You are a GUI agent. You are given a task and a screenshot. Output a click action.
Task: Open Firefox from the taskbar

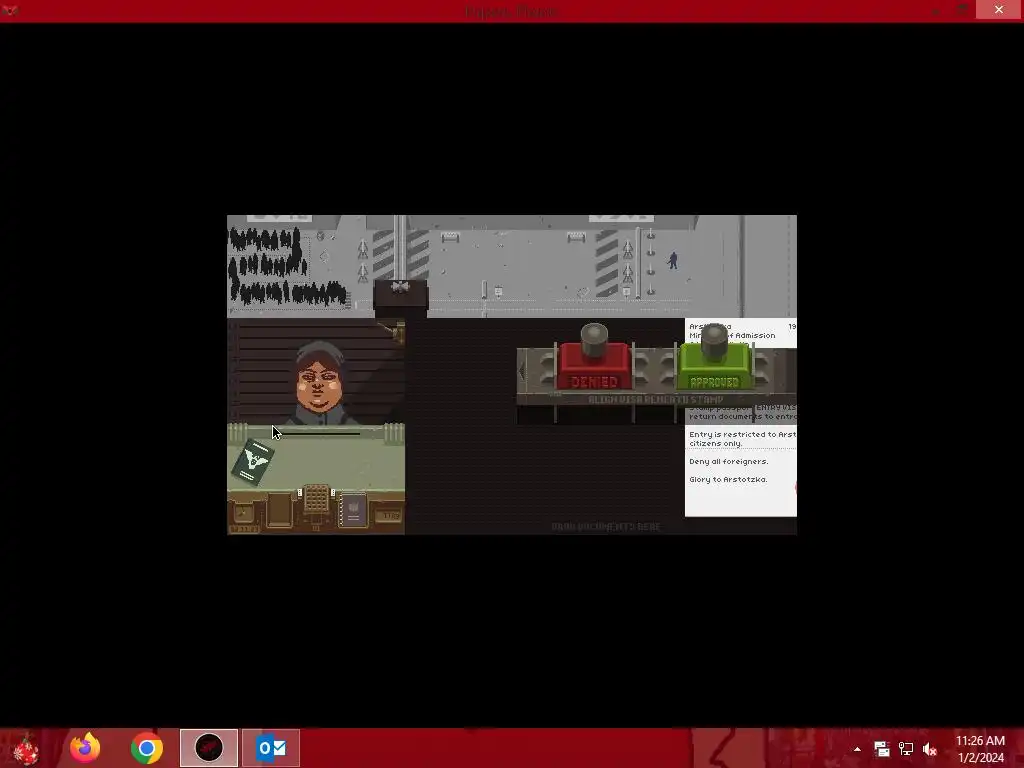(x=86, y=748)
